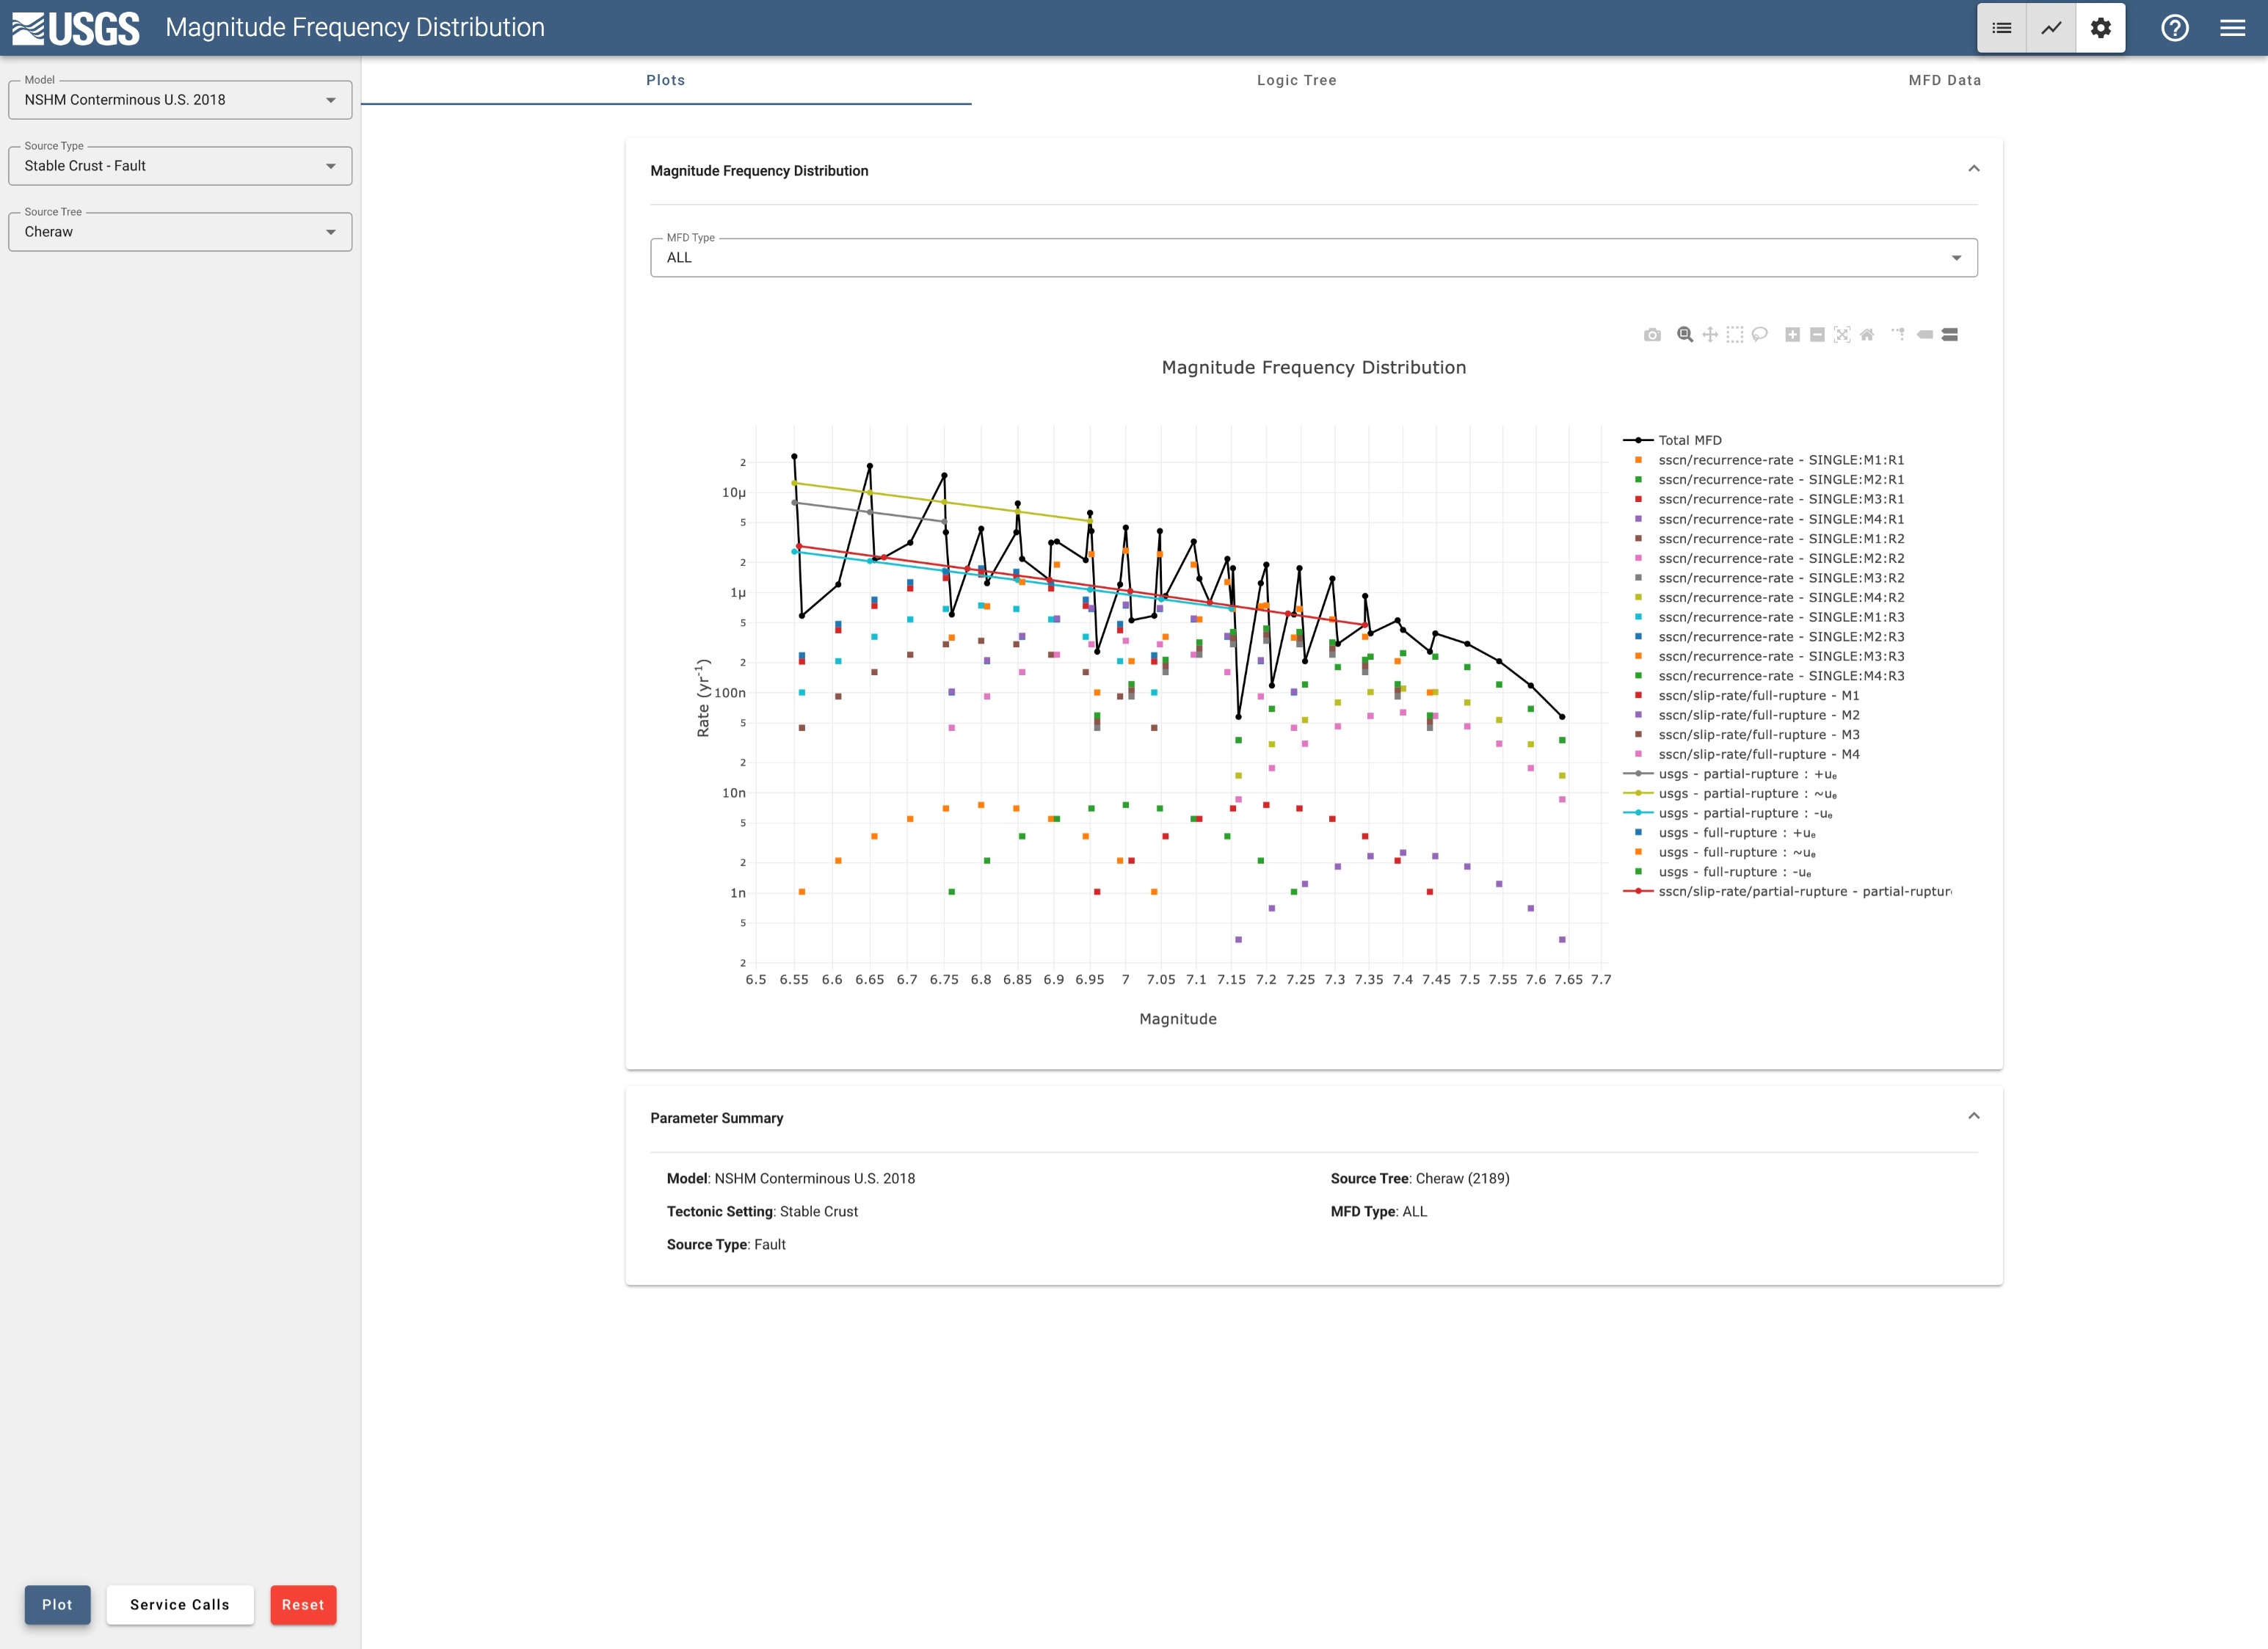Open the help question mark icon

pyautogui.click(x=2175, y=28)
